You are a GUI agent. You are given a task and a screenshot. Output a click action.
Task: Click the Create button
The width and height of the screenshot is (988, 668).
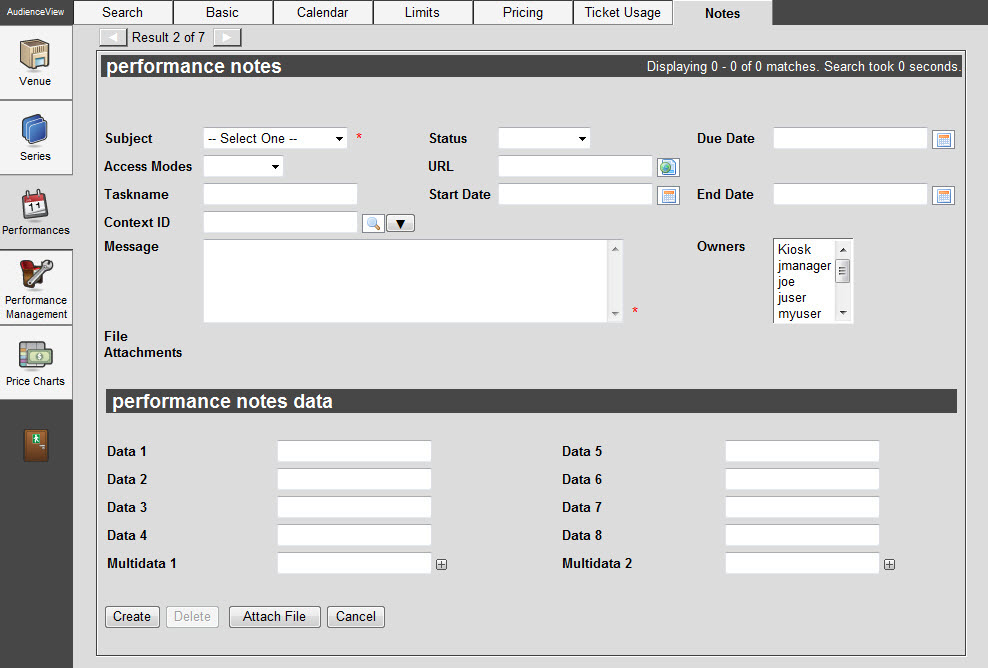pos(132,616)
